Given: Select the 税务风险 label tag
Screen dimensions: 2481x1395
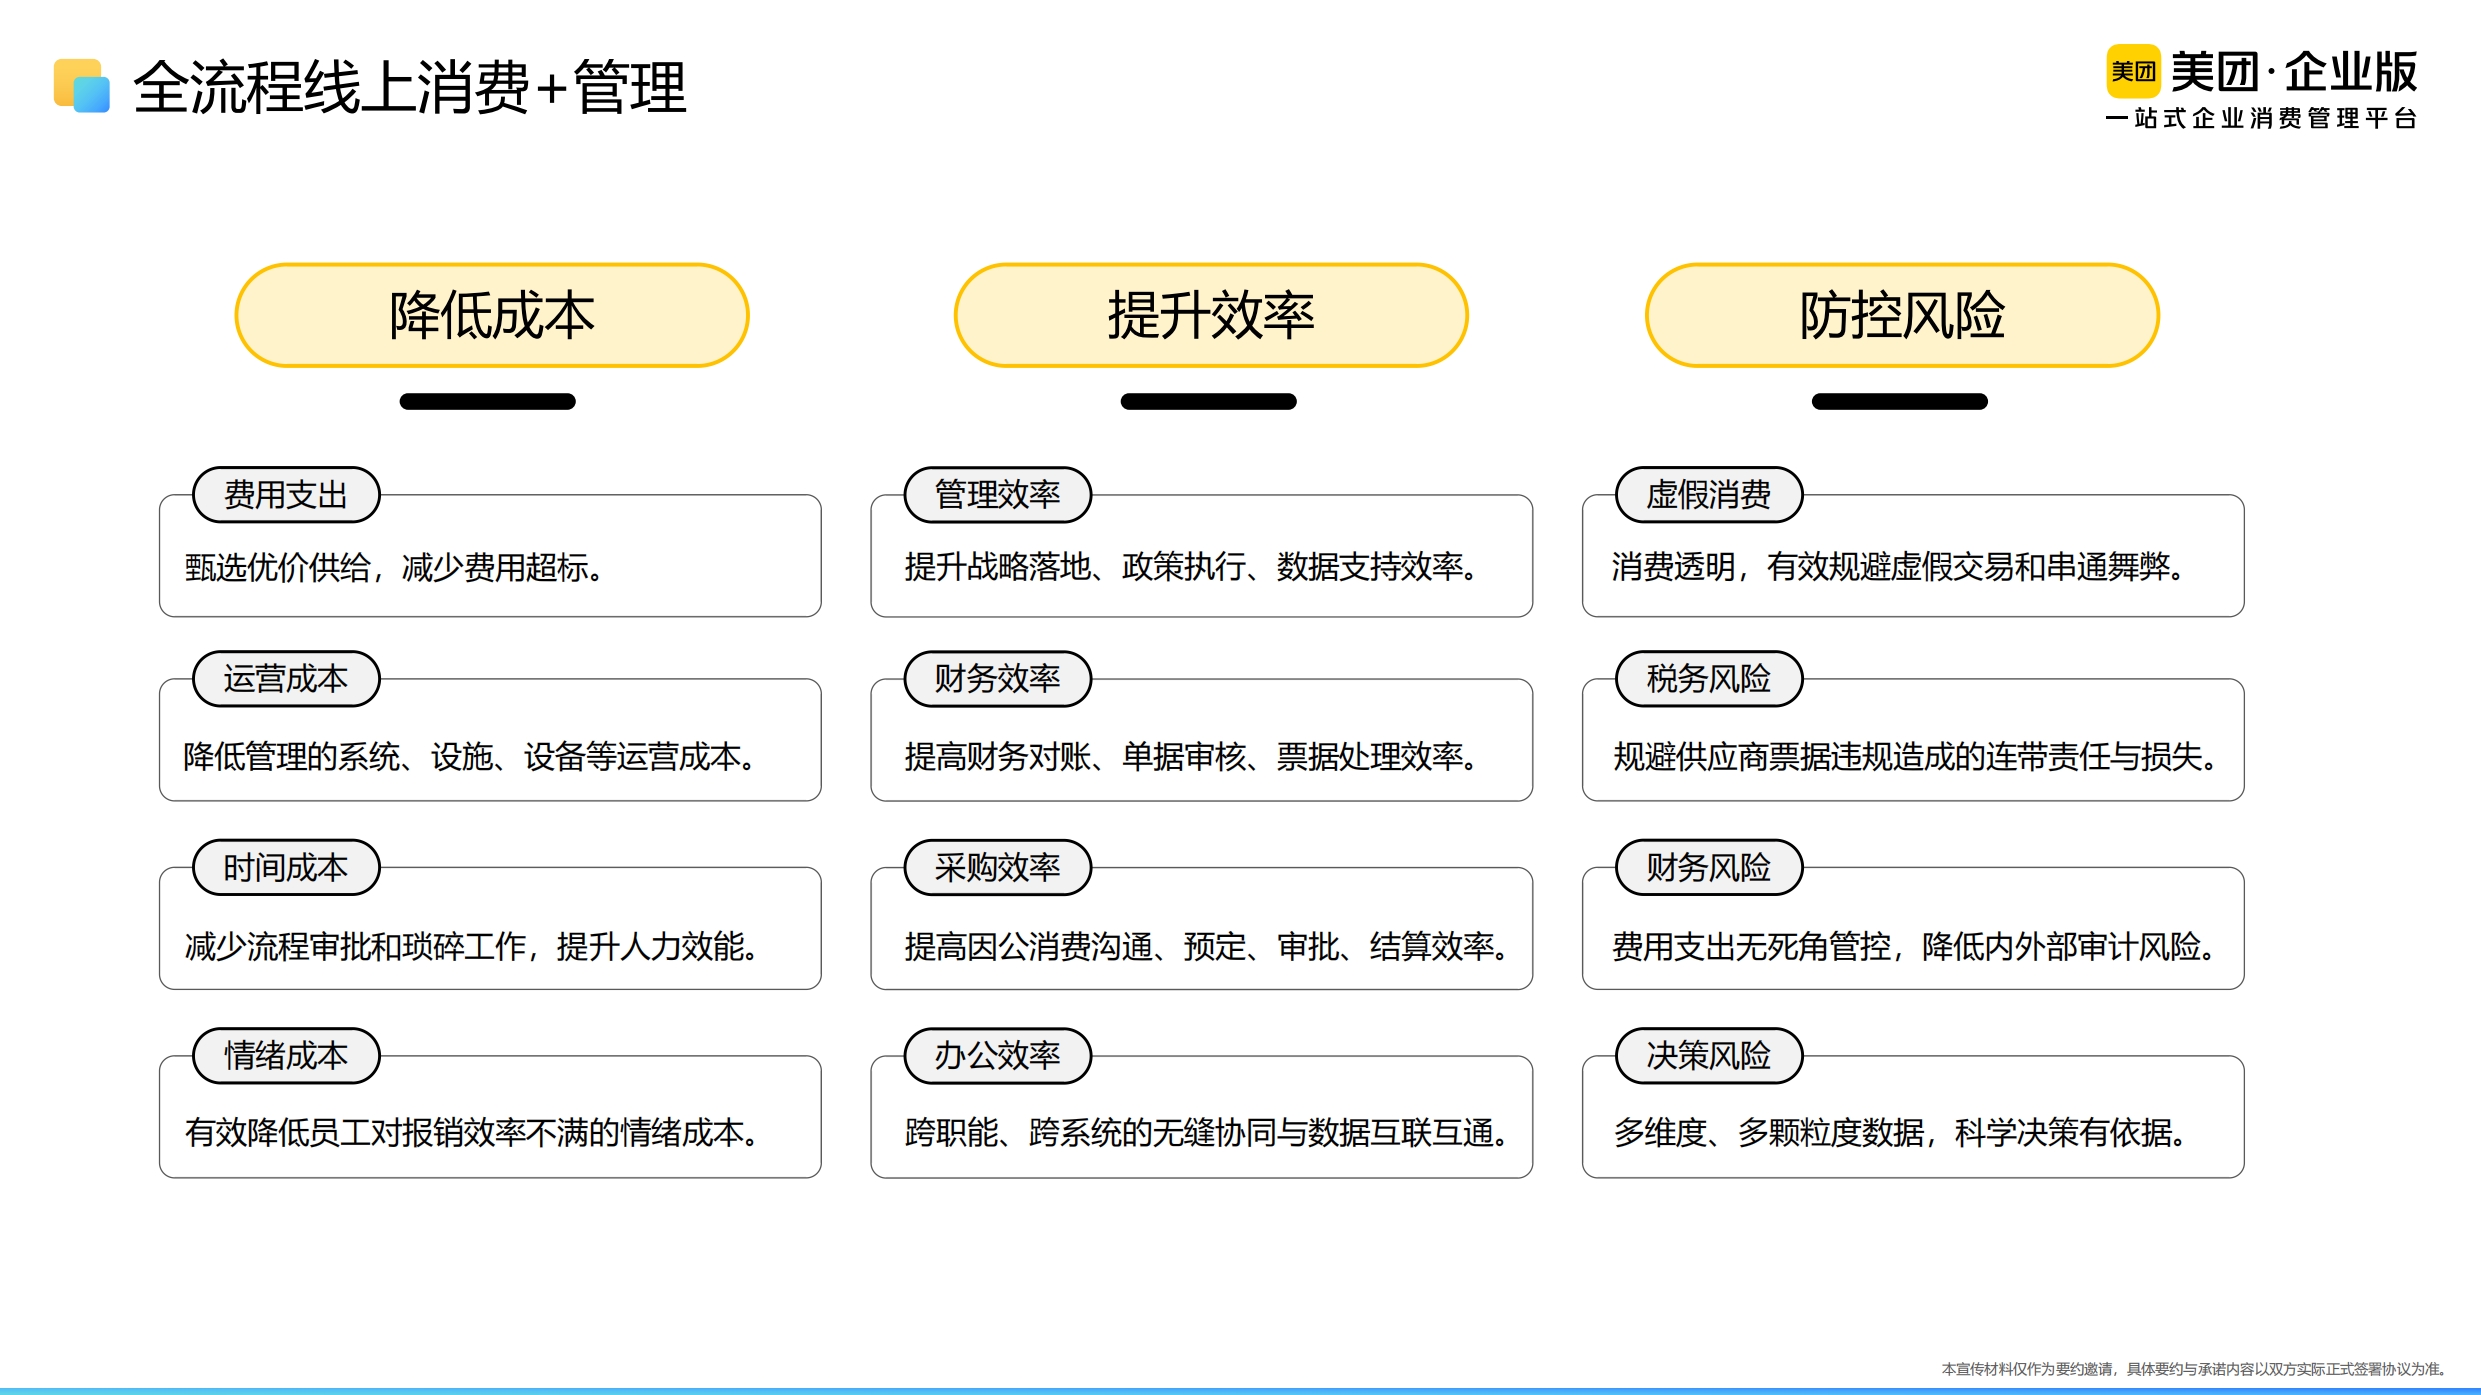Looking at the screenshot, I should point(1709,678).
